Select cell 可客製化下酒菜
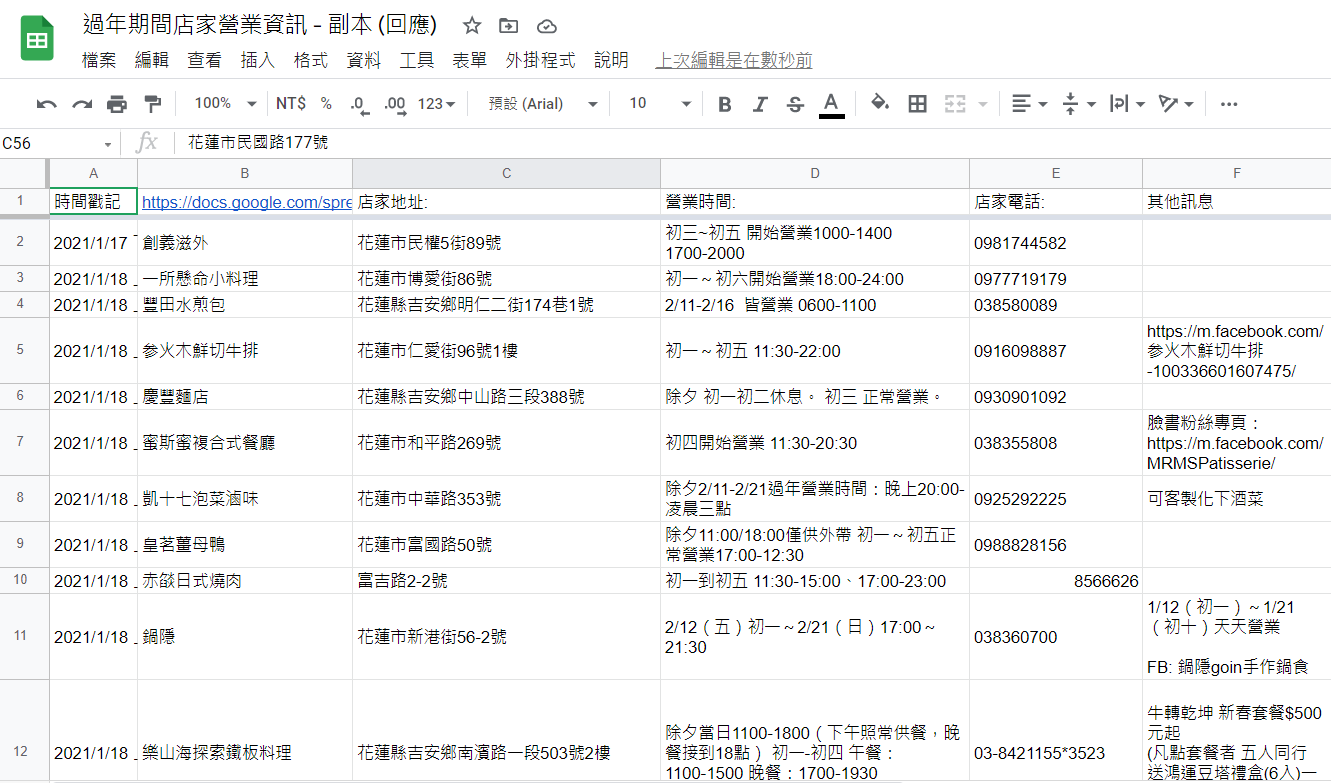Image resolution: width=1331 pixels, height=783 pixels. pos(1237,499)
